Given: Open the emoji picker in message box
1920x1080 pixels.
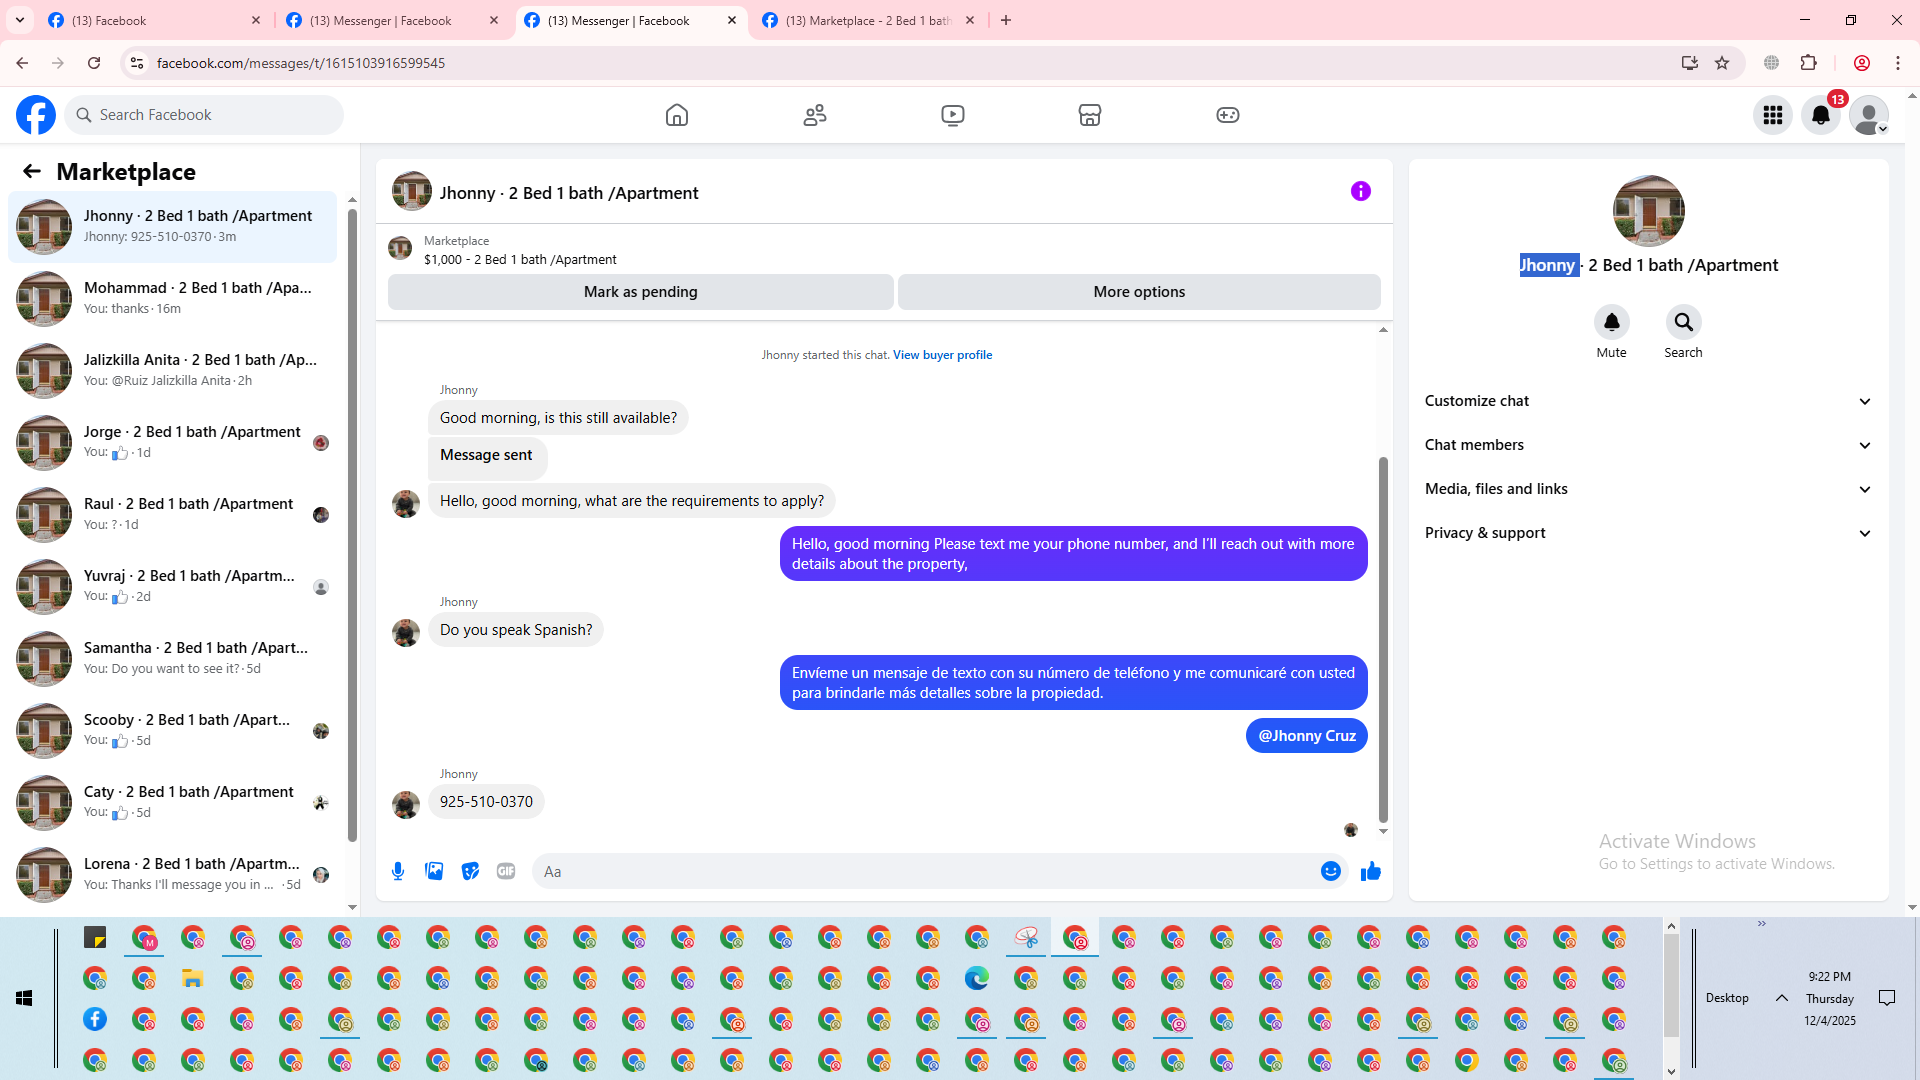Looking at the screenshot, I should [1330, 871].
